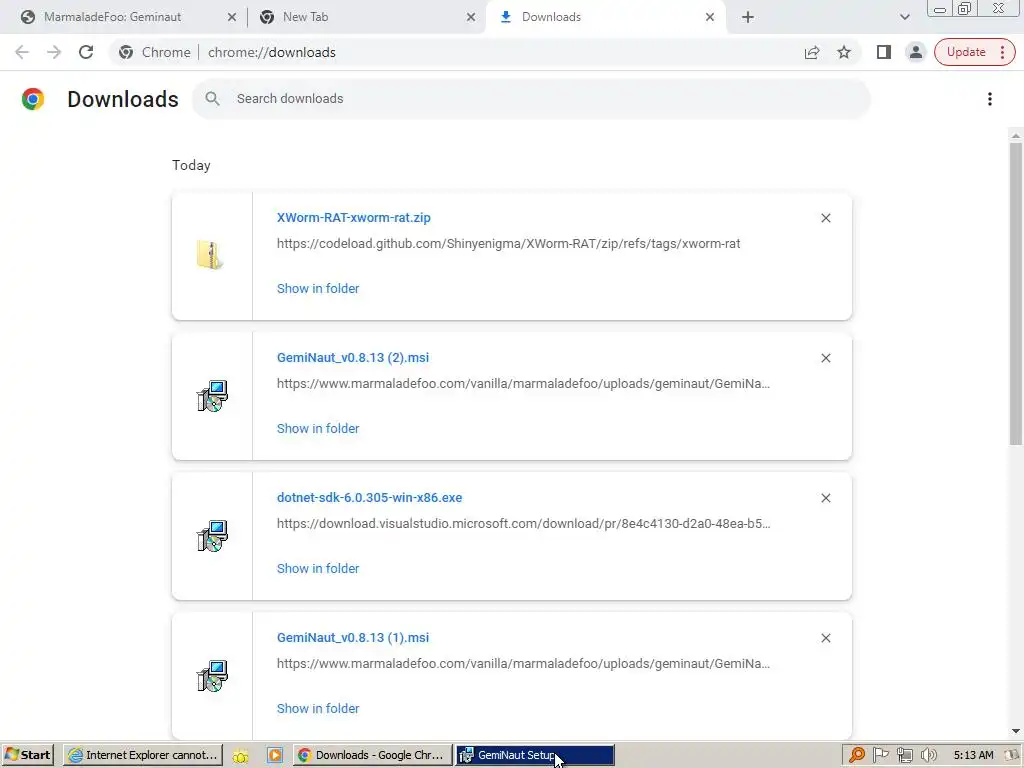Show dotnet-sdk-6.0.305 exe in folder

pyautogui.click(x=318, y=569)
